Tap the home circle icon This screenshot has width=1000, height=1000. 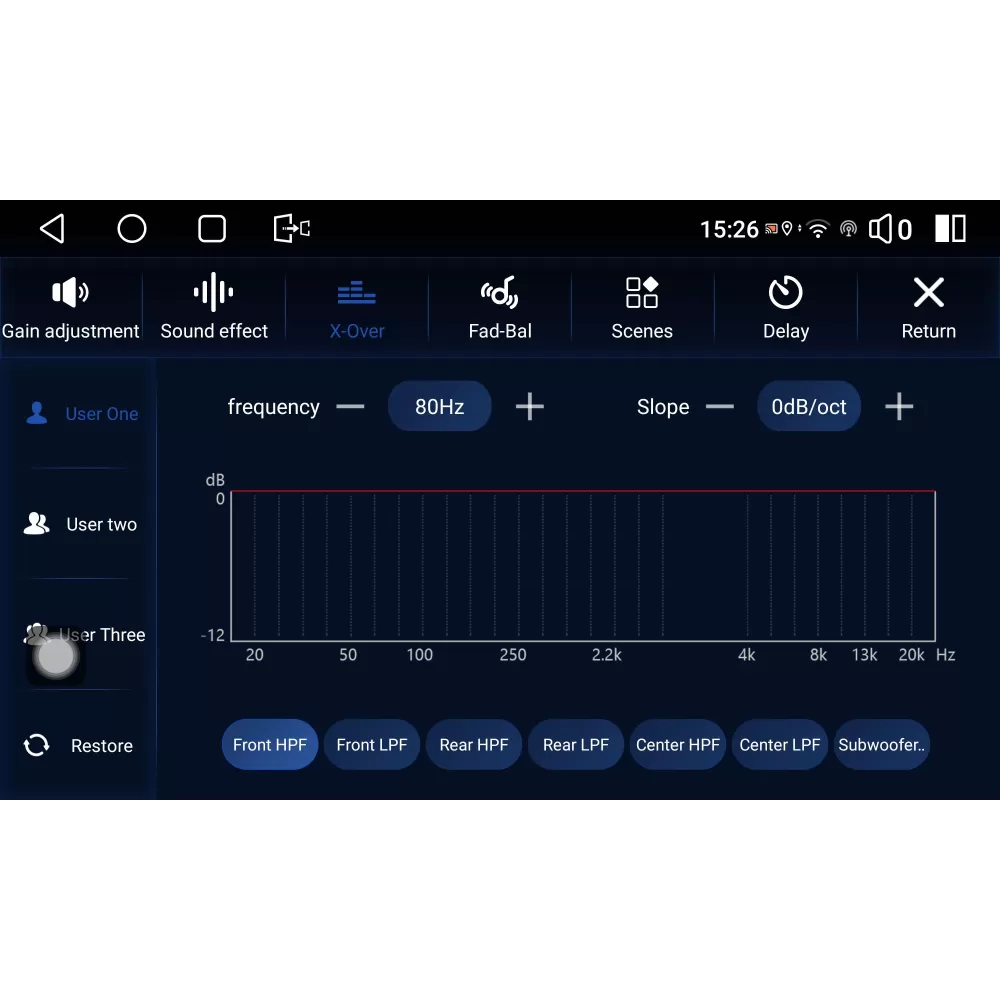tap(132, 228)
